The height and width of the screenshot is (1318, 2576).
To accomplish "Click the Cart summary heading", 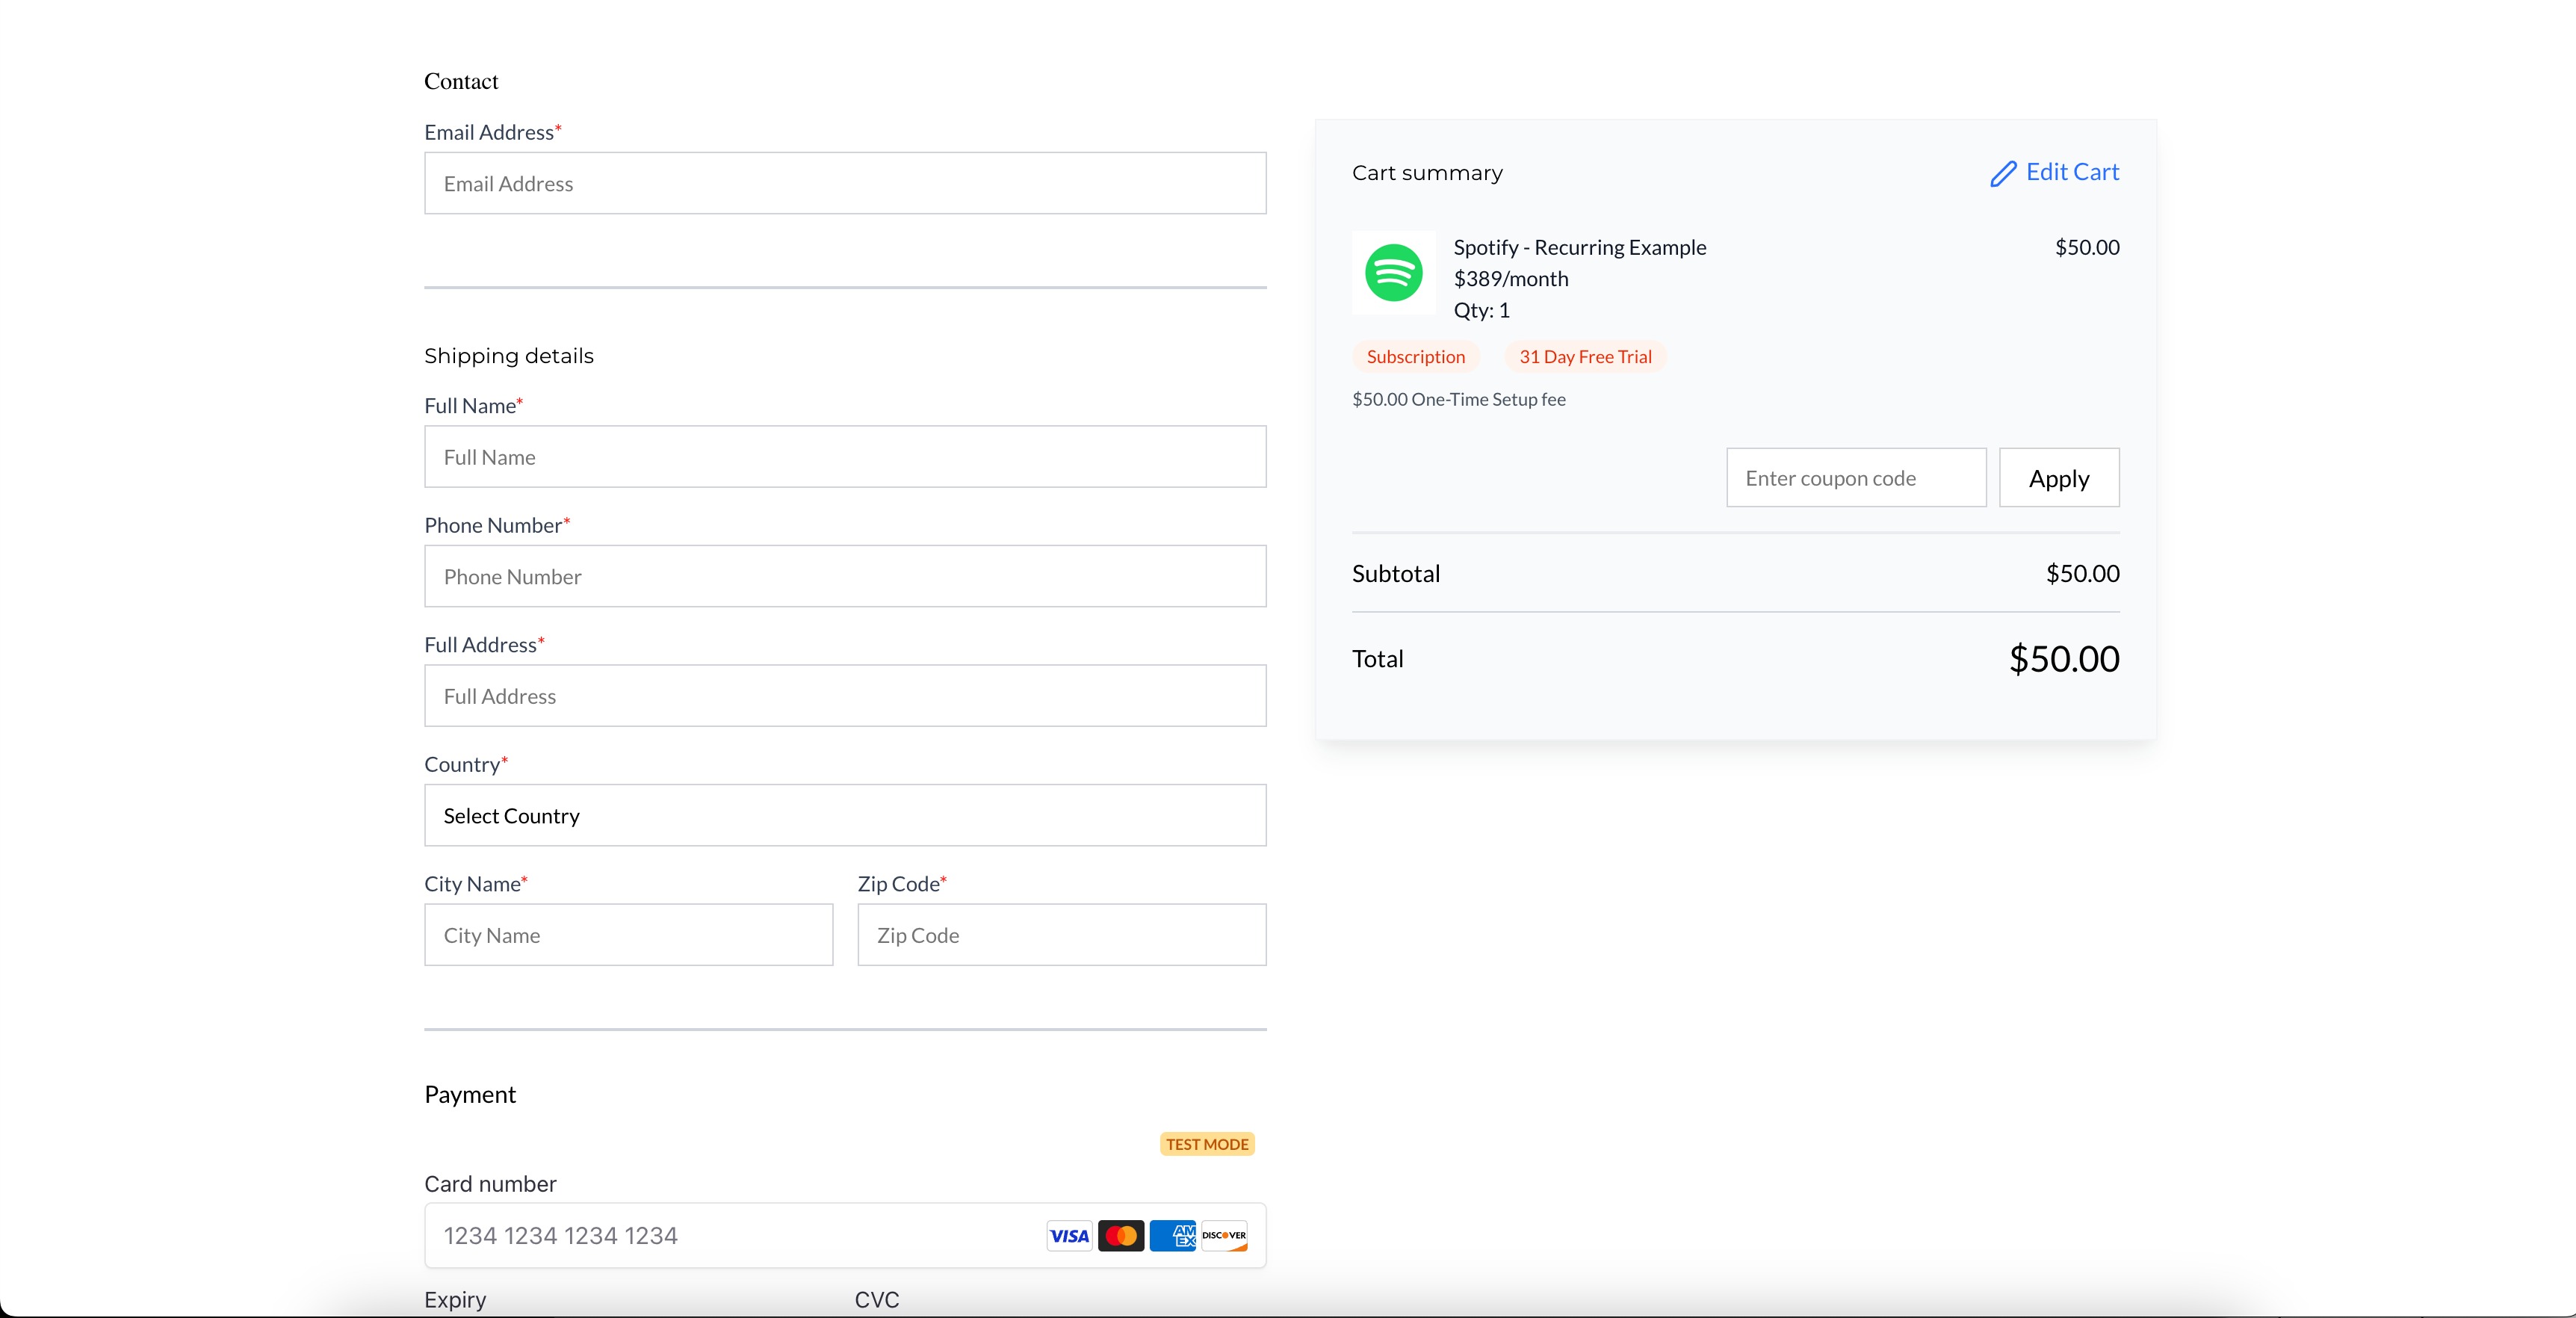I will (1427, 173).
